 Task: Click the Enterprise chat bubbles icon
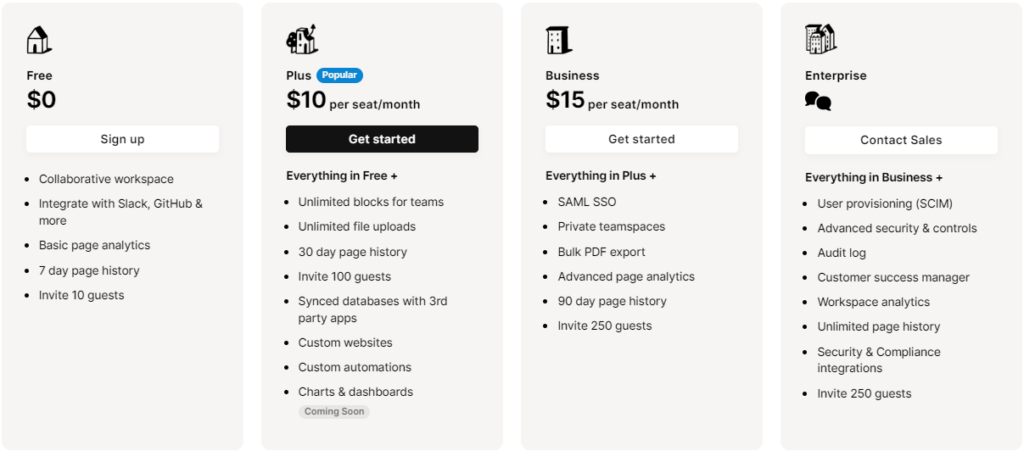[818, 101]
